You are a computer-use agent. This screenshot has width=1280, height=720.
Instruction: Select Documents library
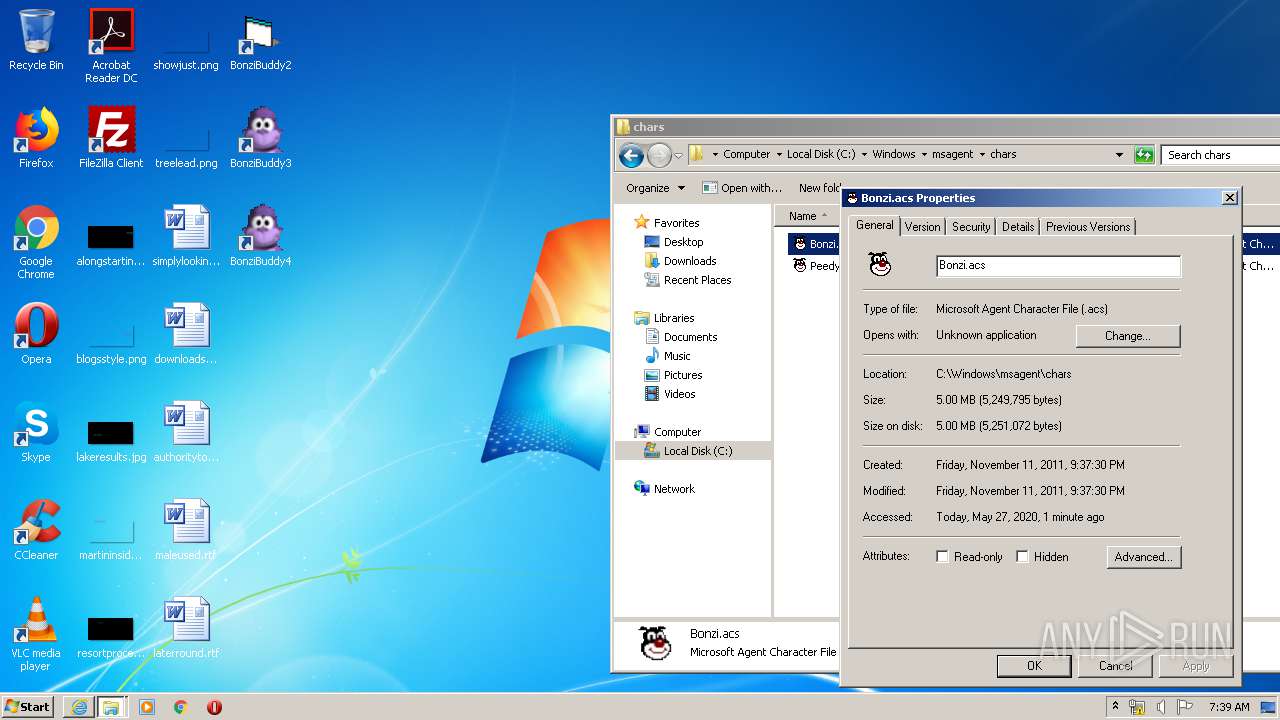681,337
